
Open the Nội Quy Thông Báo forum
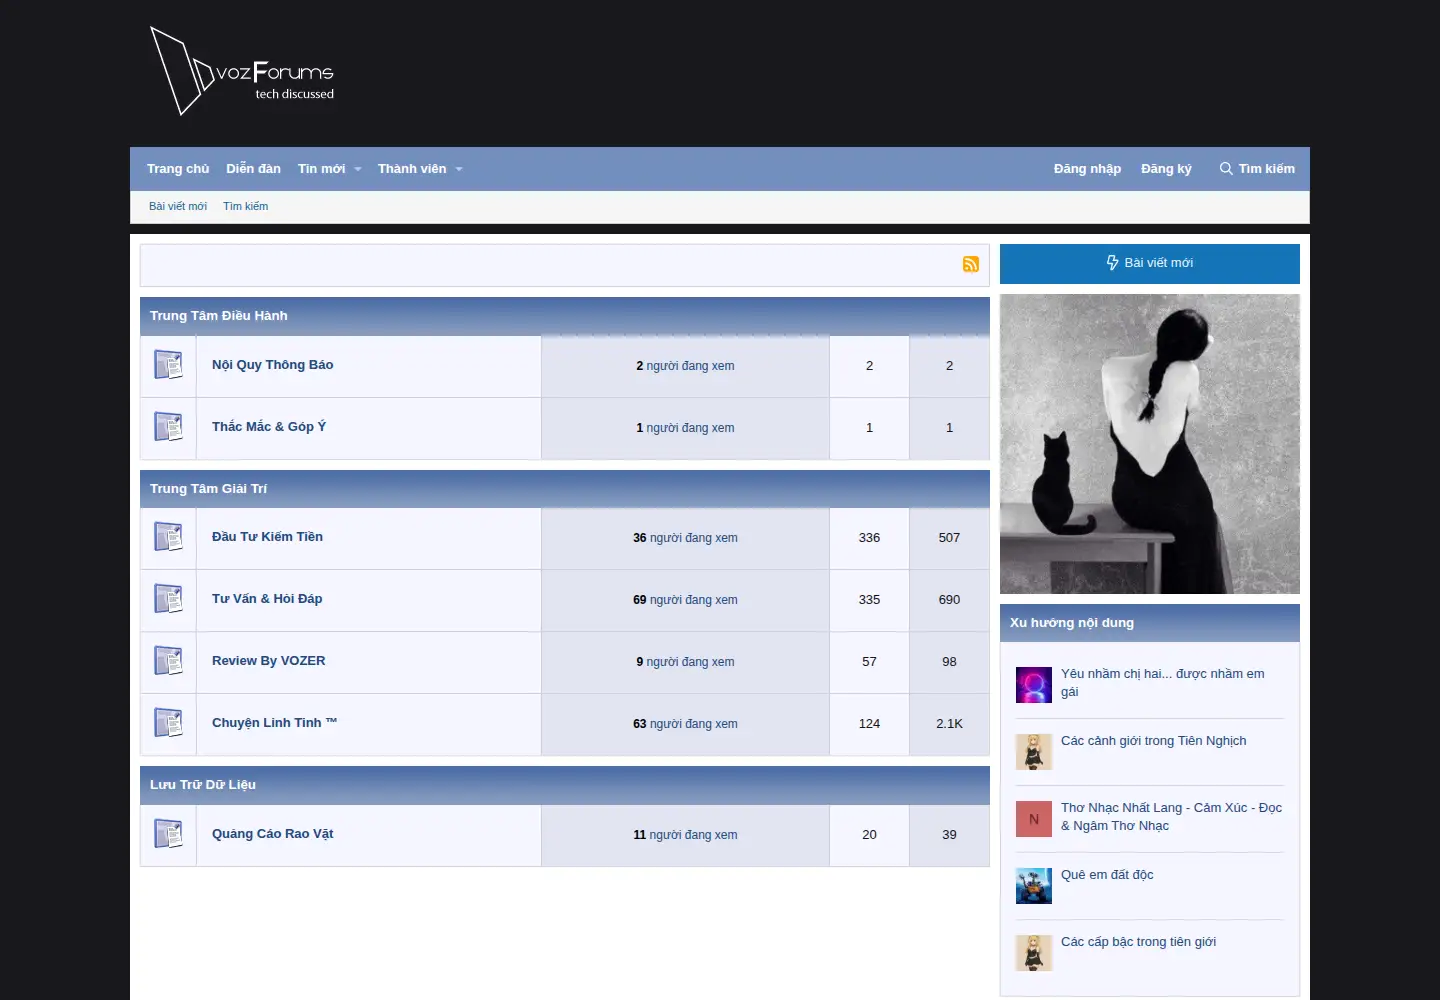point(272,365)
